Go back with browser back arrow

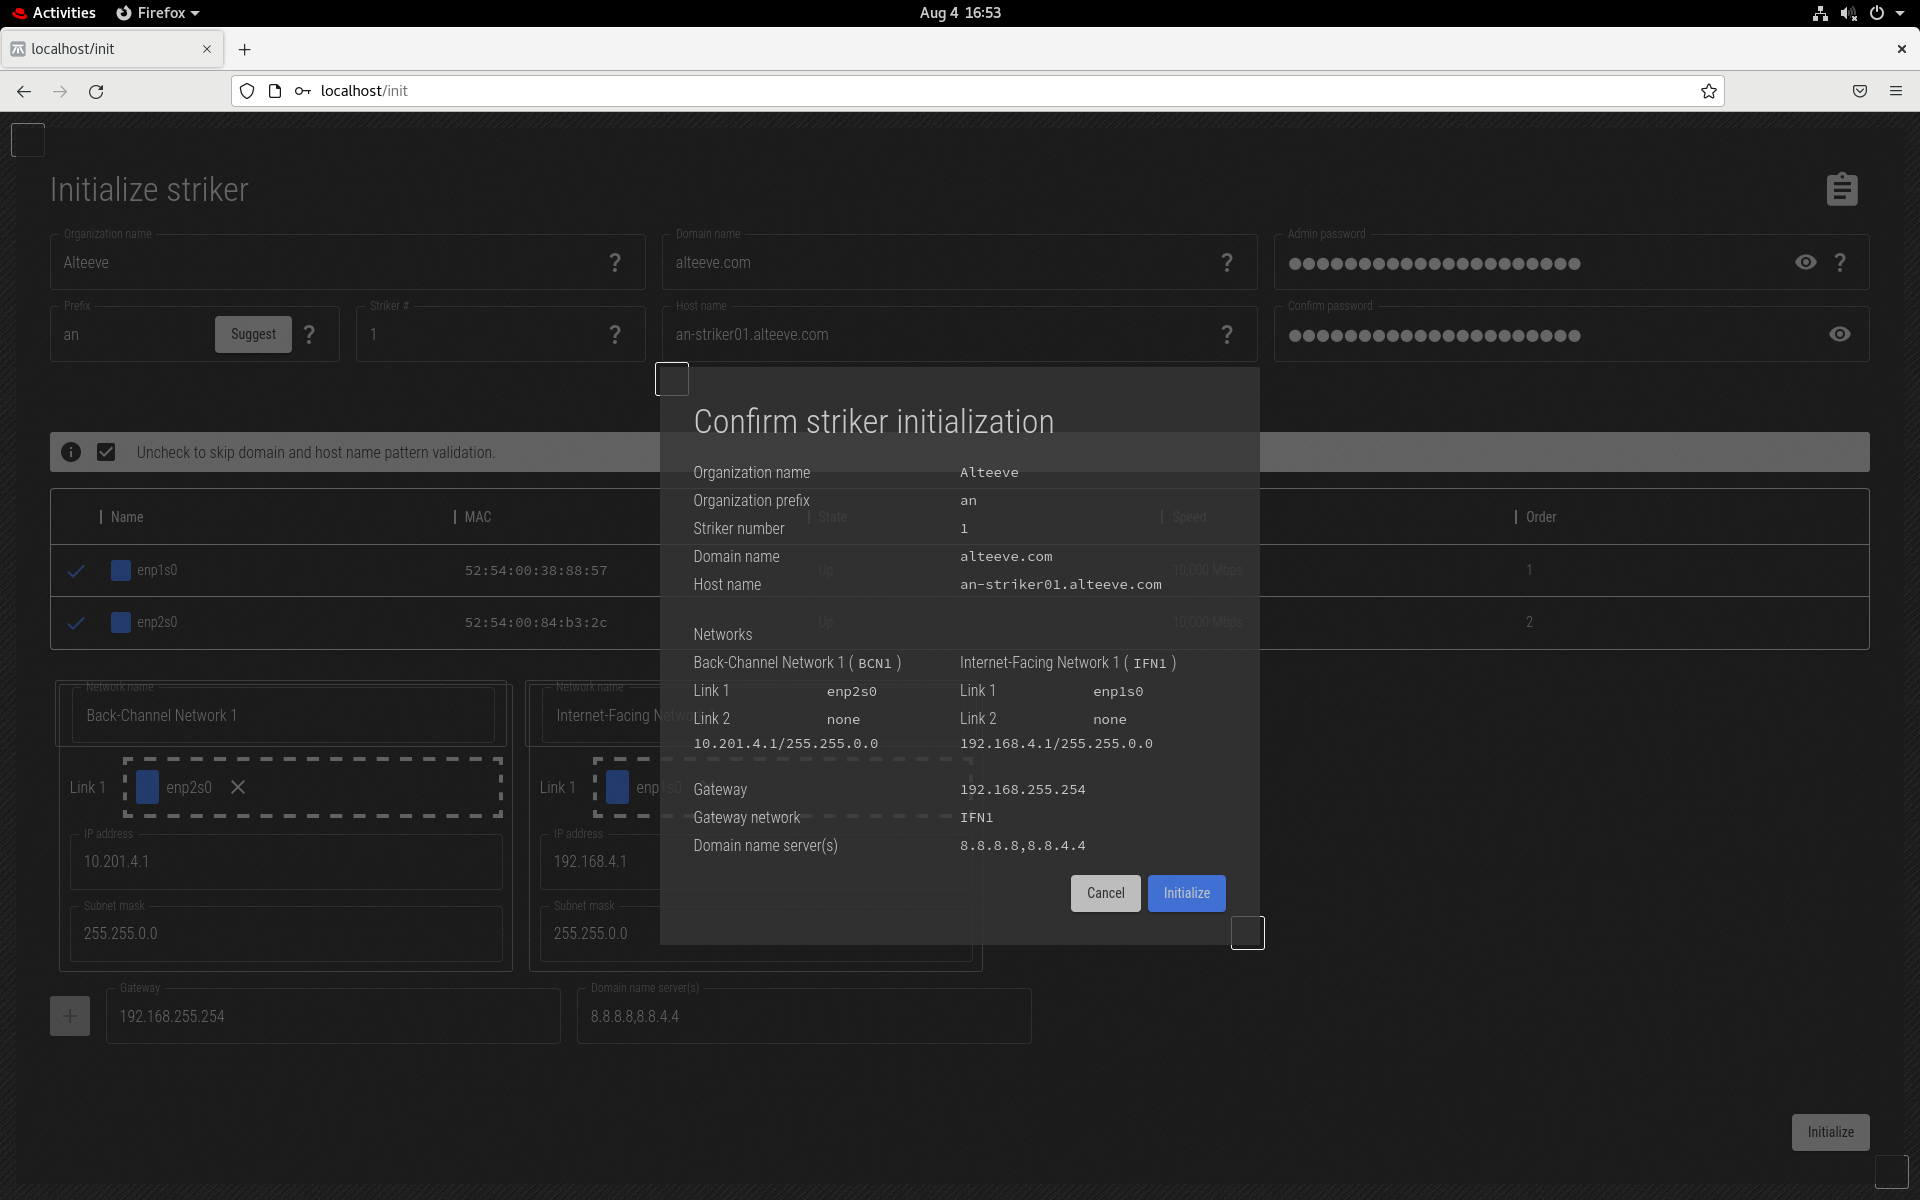[x=24, y=91]
